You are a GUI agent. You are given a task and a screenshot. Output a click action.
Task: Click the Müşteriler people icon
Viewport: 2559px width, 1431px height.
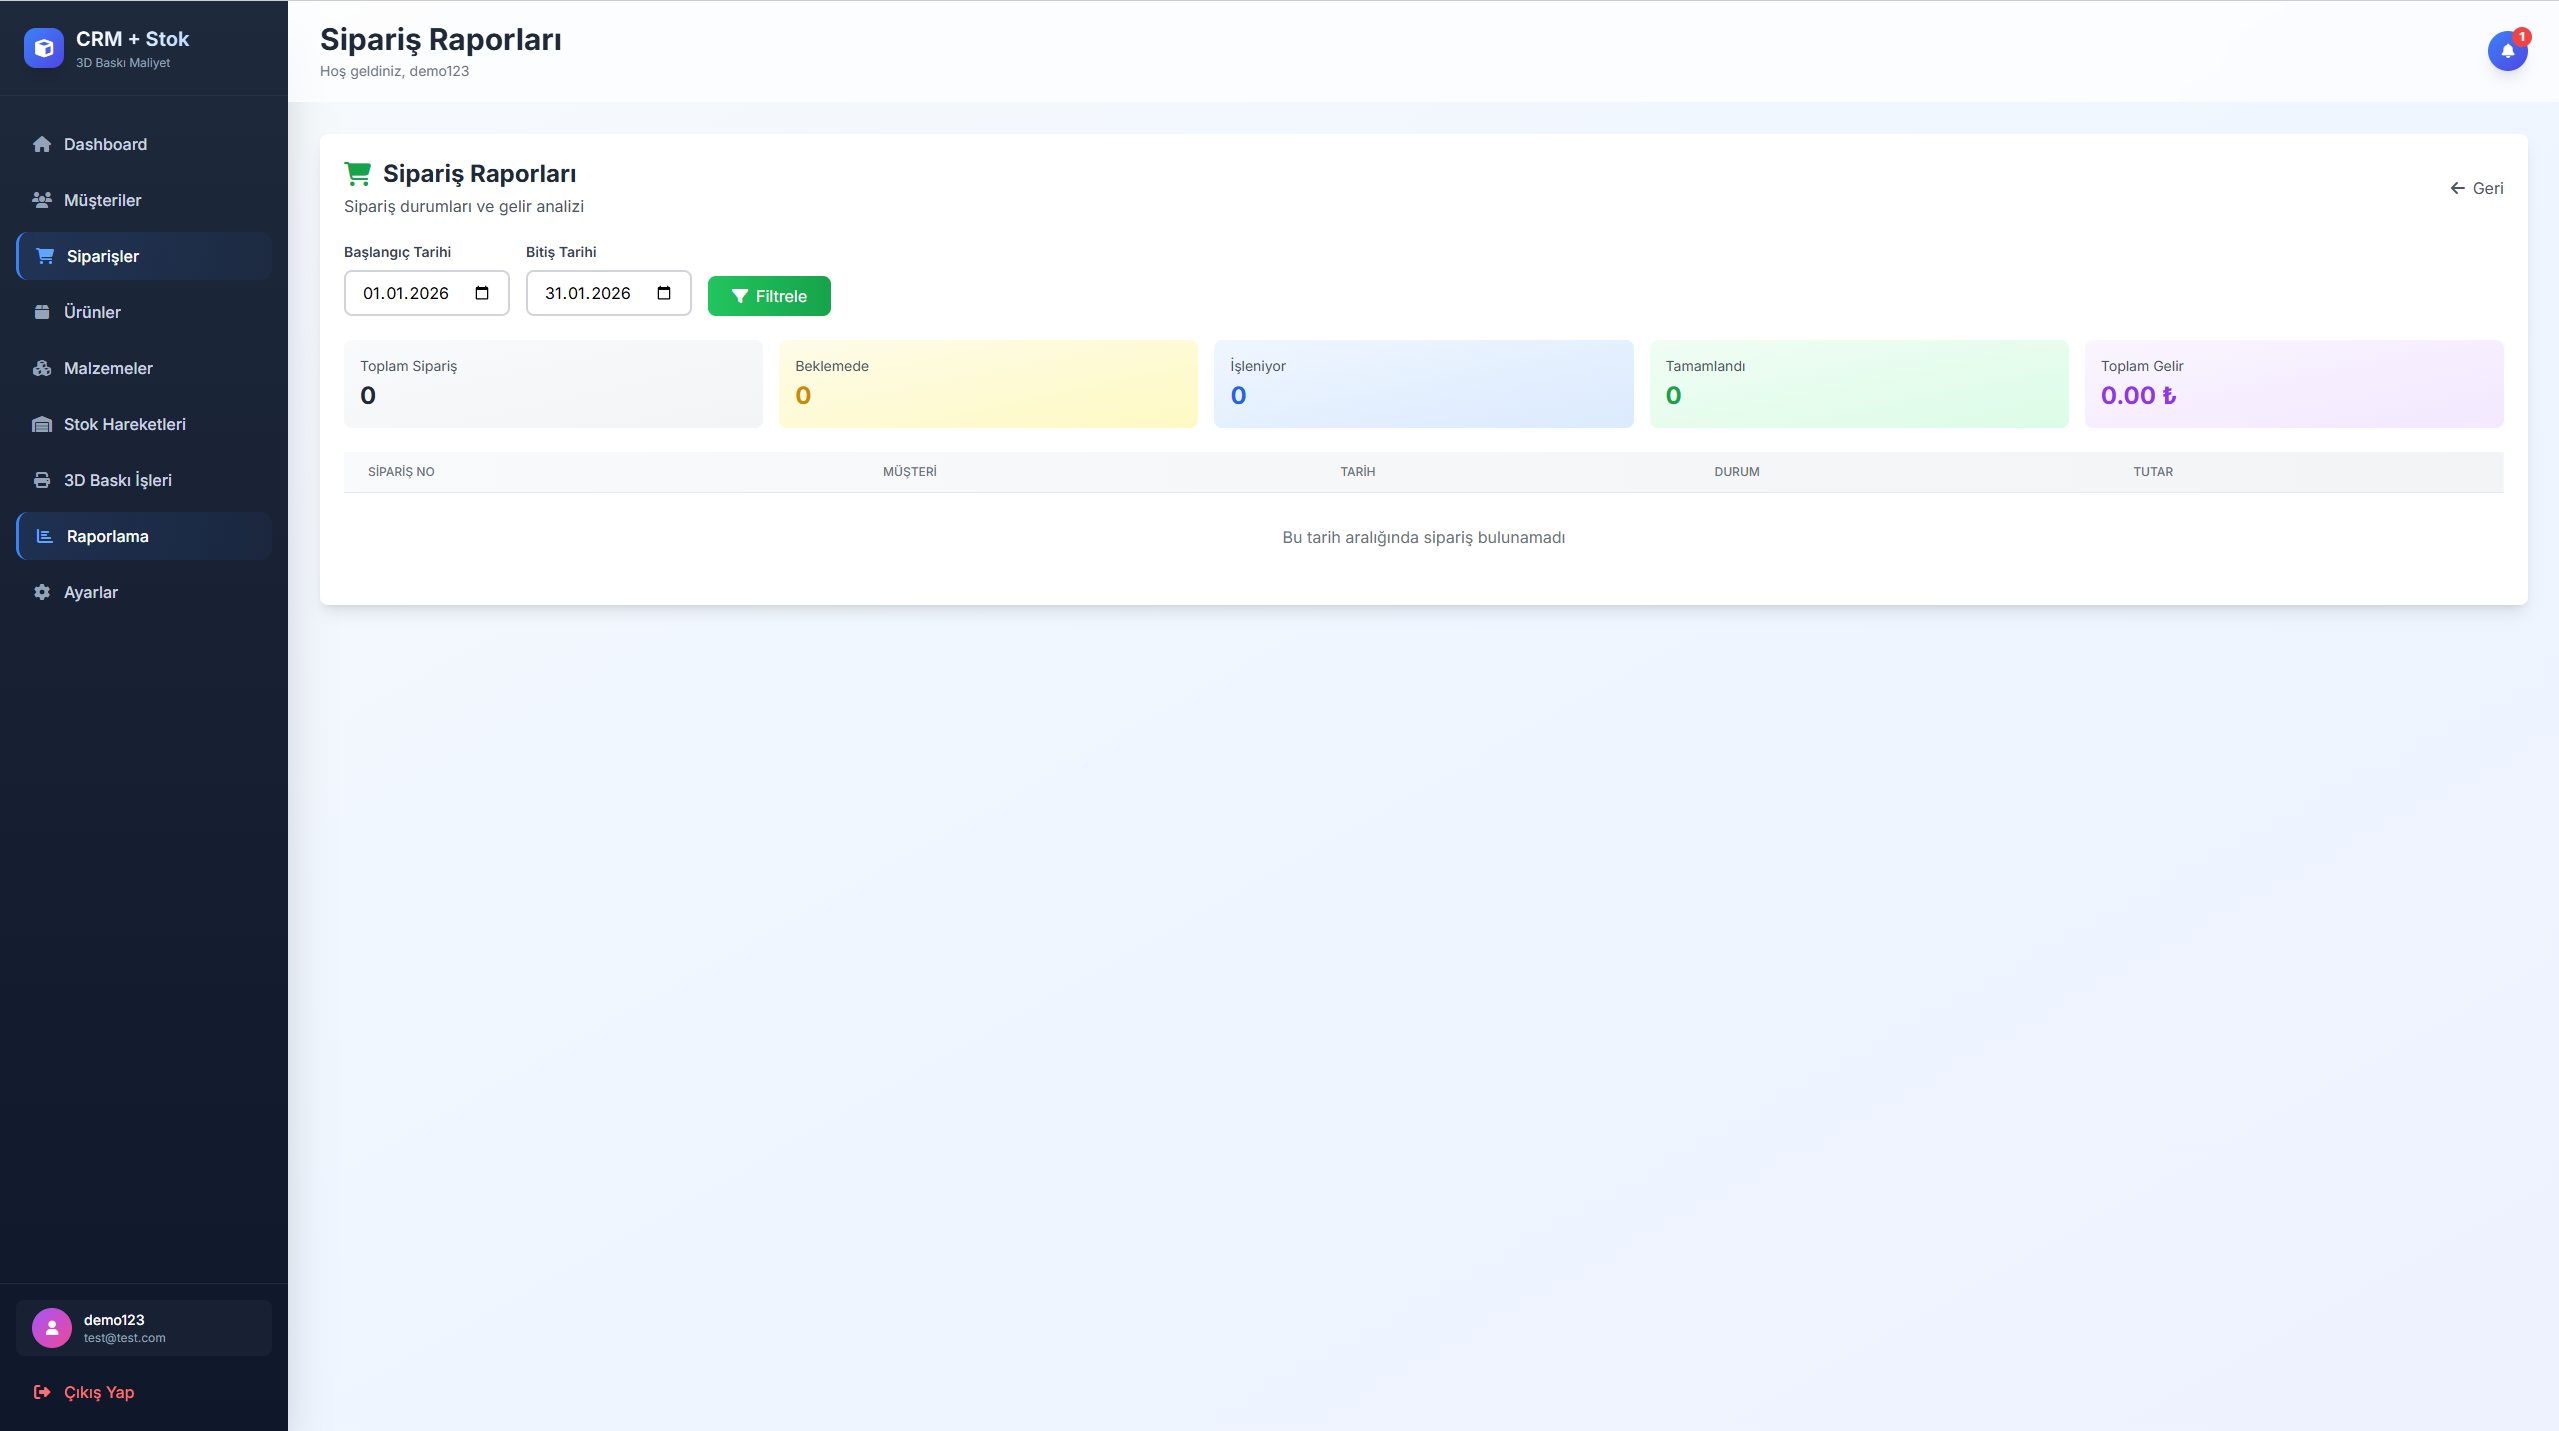(42, 200)
